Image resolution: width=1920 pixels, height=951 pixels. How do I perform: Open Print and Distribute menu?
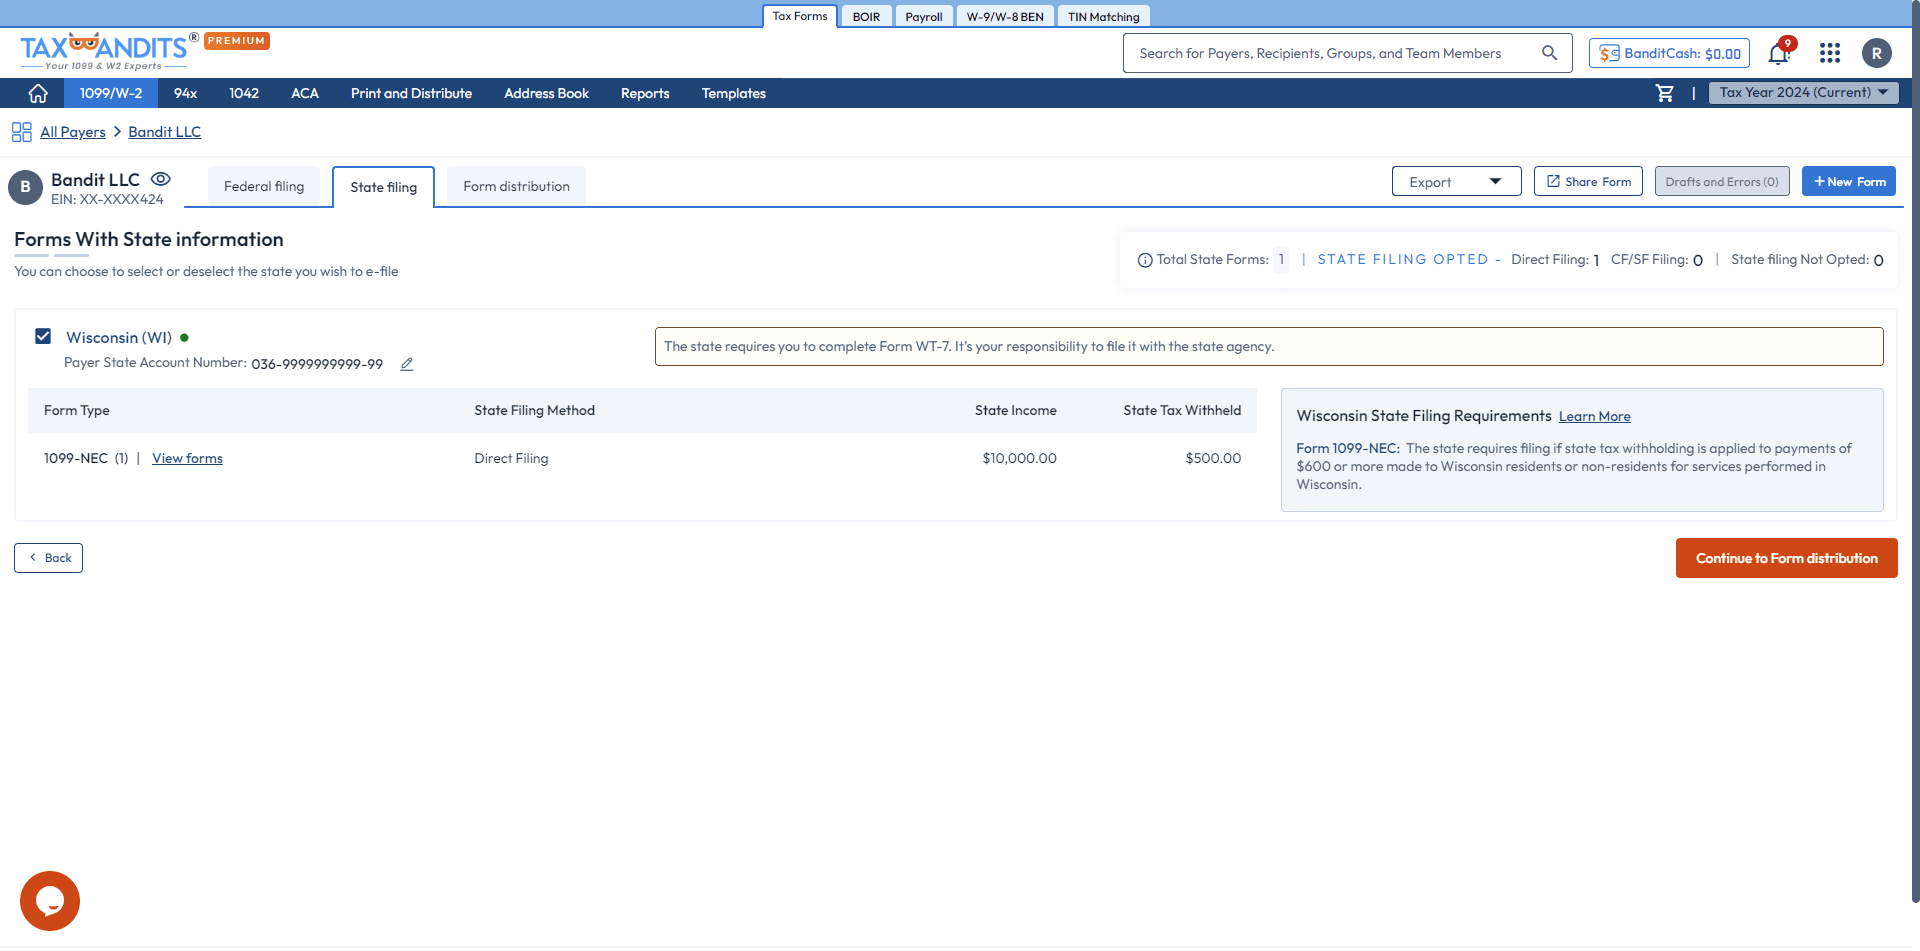tap(411, 93)
